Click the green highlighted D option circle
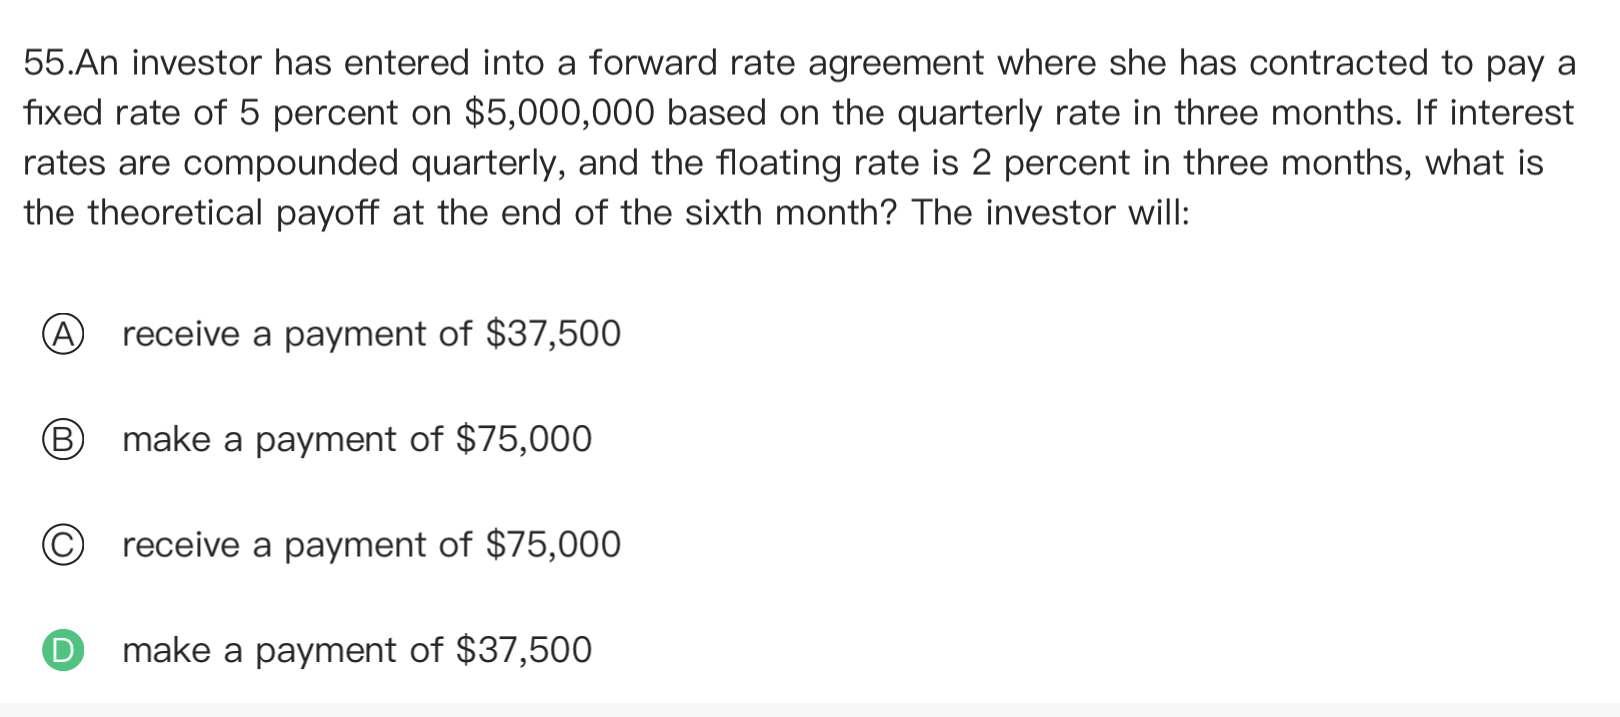Image resolution: width=1620 pixels, height=717 pixels. [63, 651]
